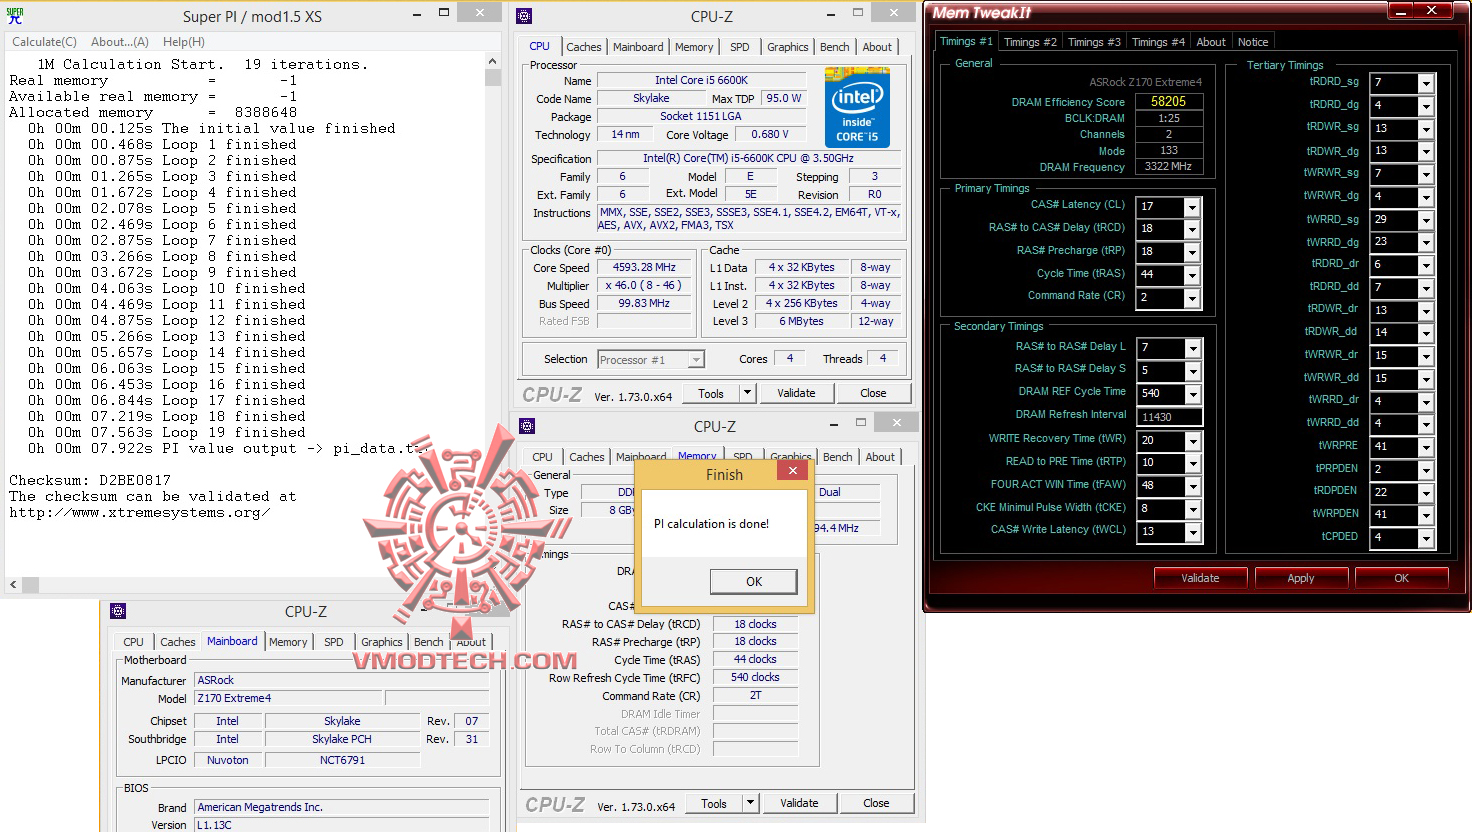Open Timings #2 tab in Mem TweakIt

click(x=1030, y=42)
